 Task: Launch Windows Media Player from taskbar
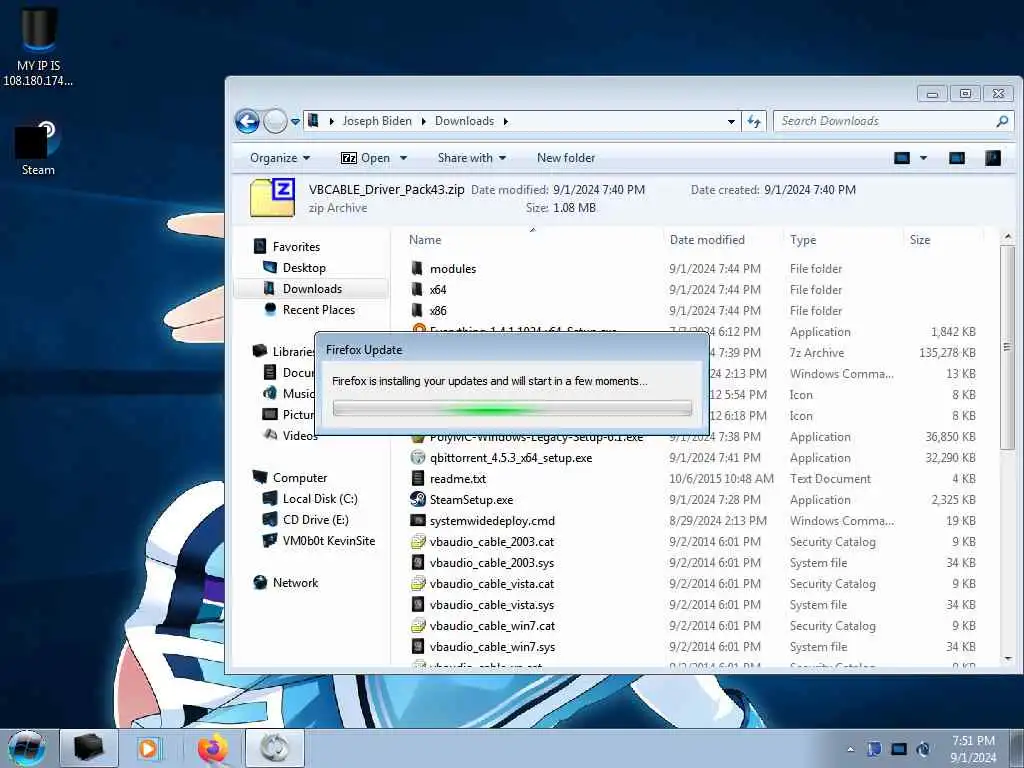149,748
